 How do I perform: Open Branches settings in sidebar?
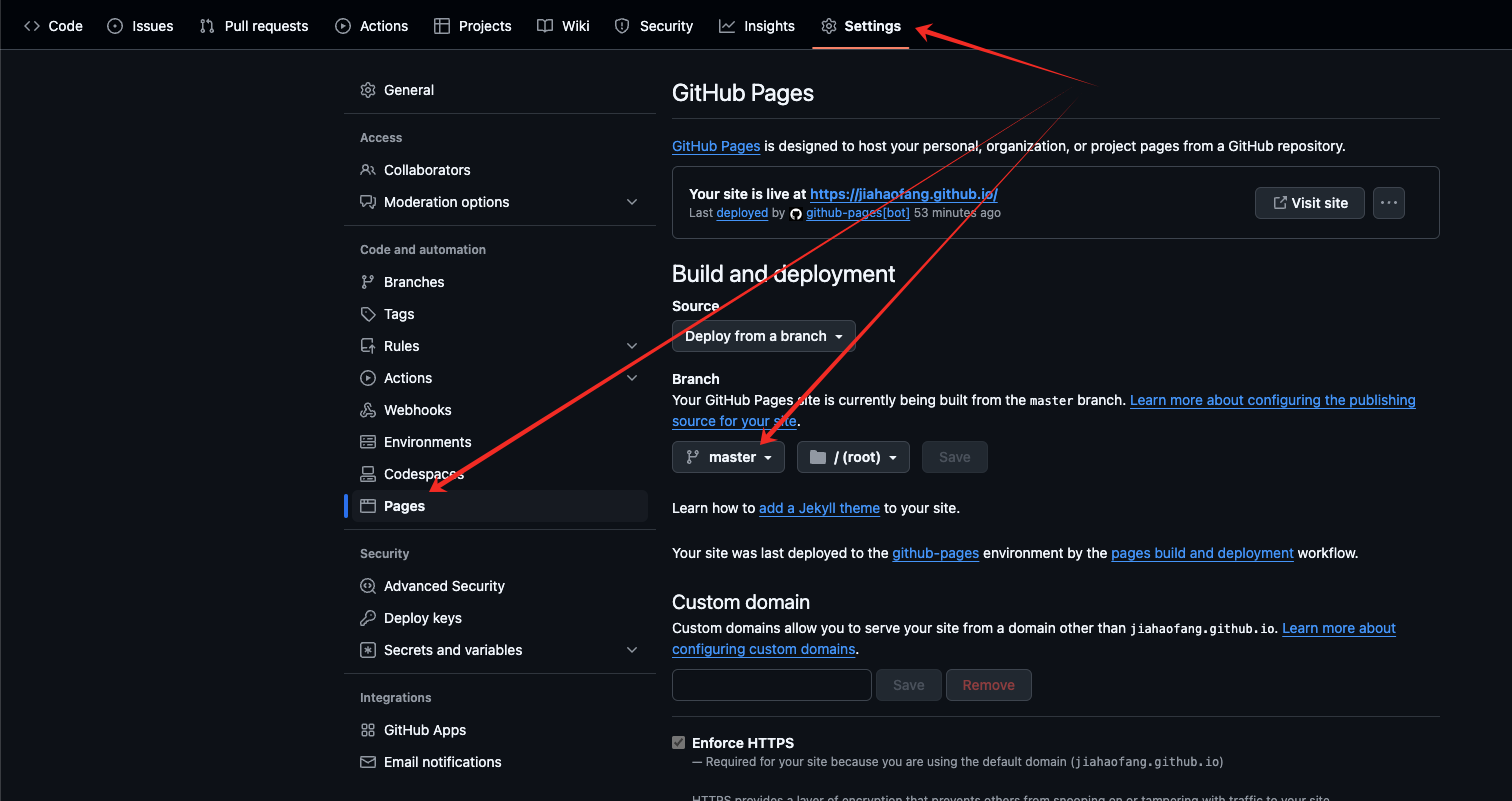pyautogui.click(x=500, y=282)
